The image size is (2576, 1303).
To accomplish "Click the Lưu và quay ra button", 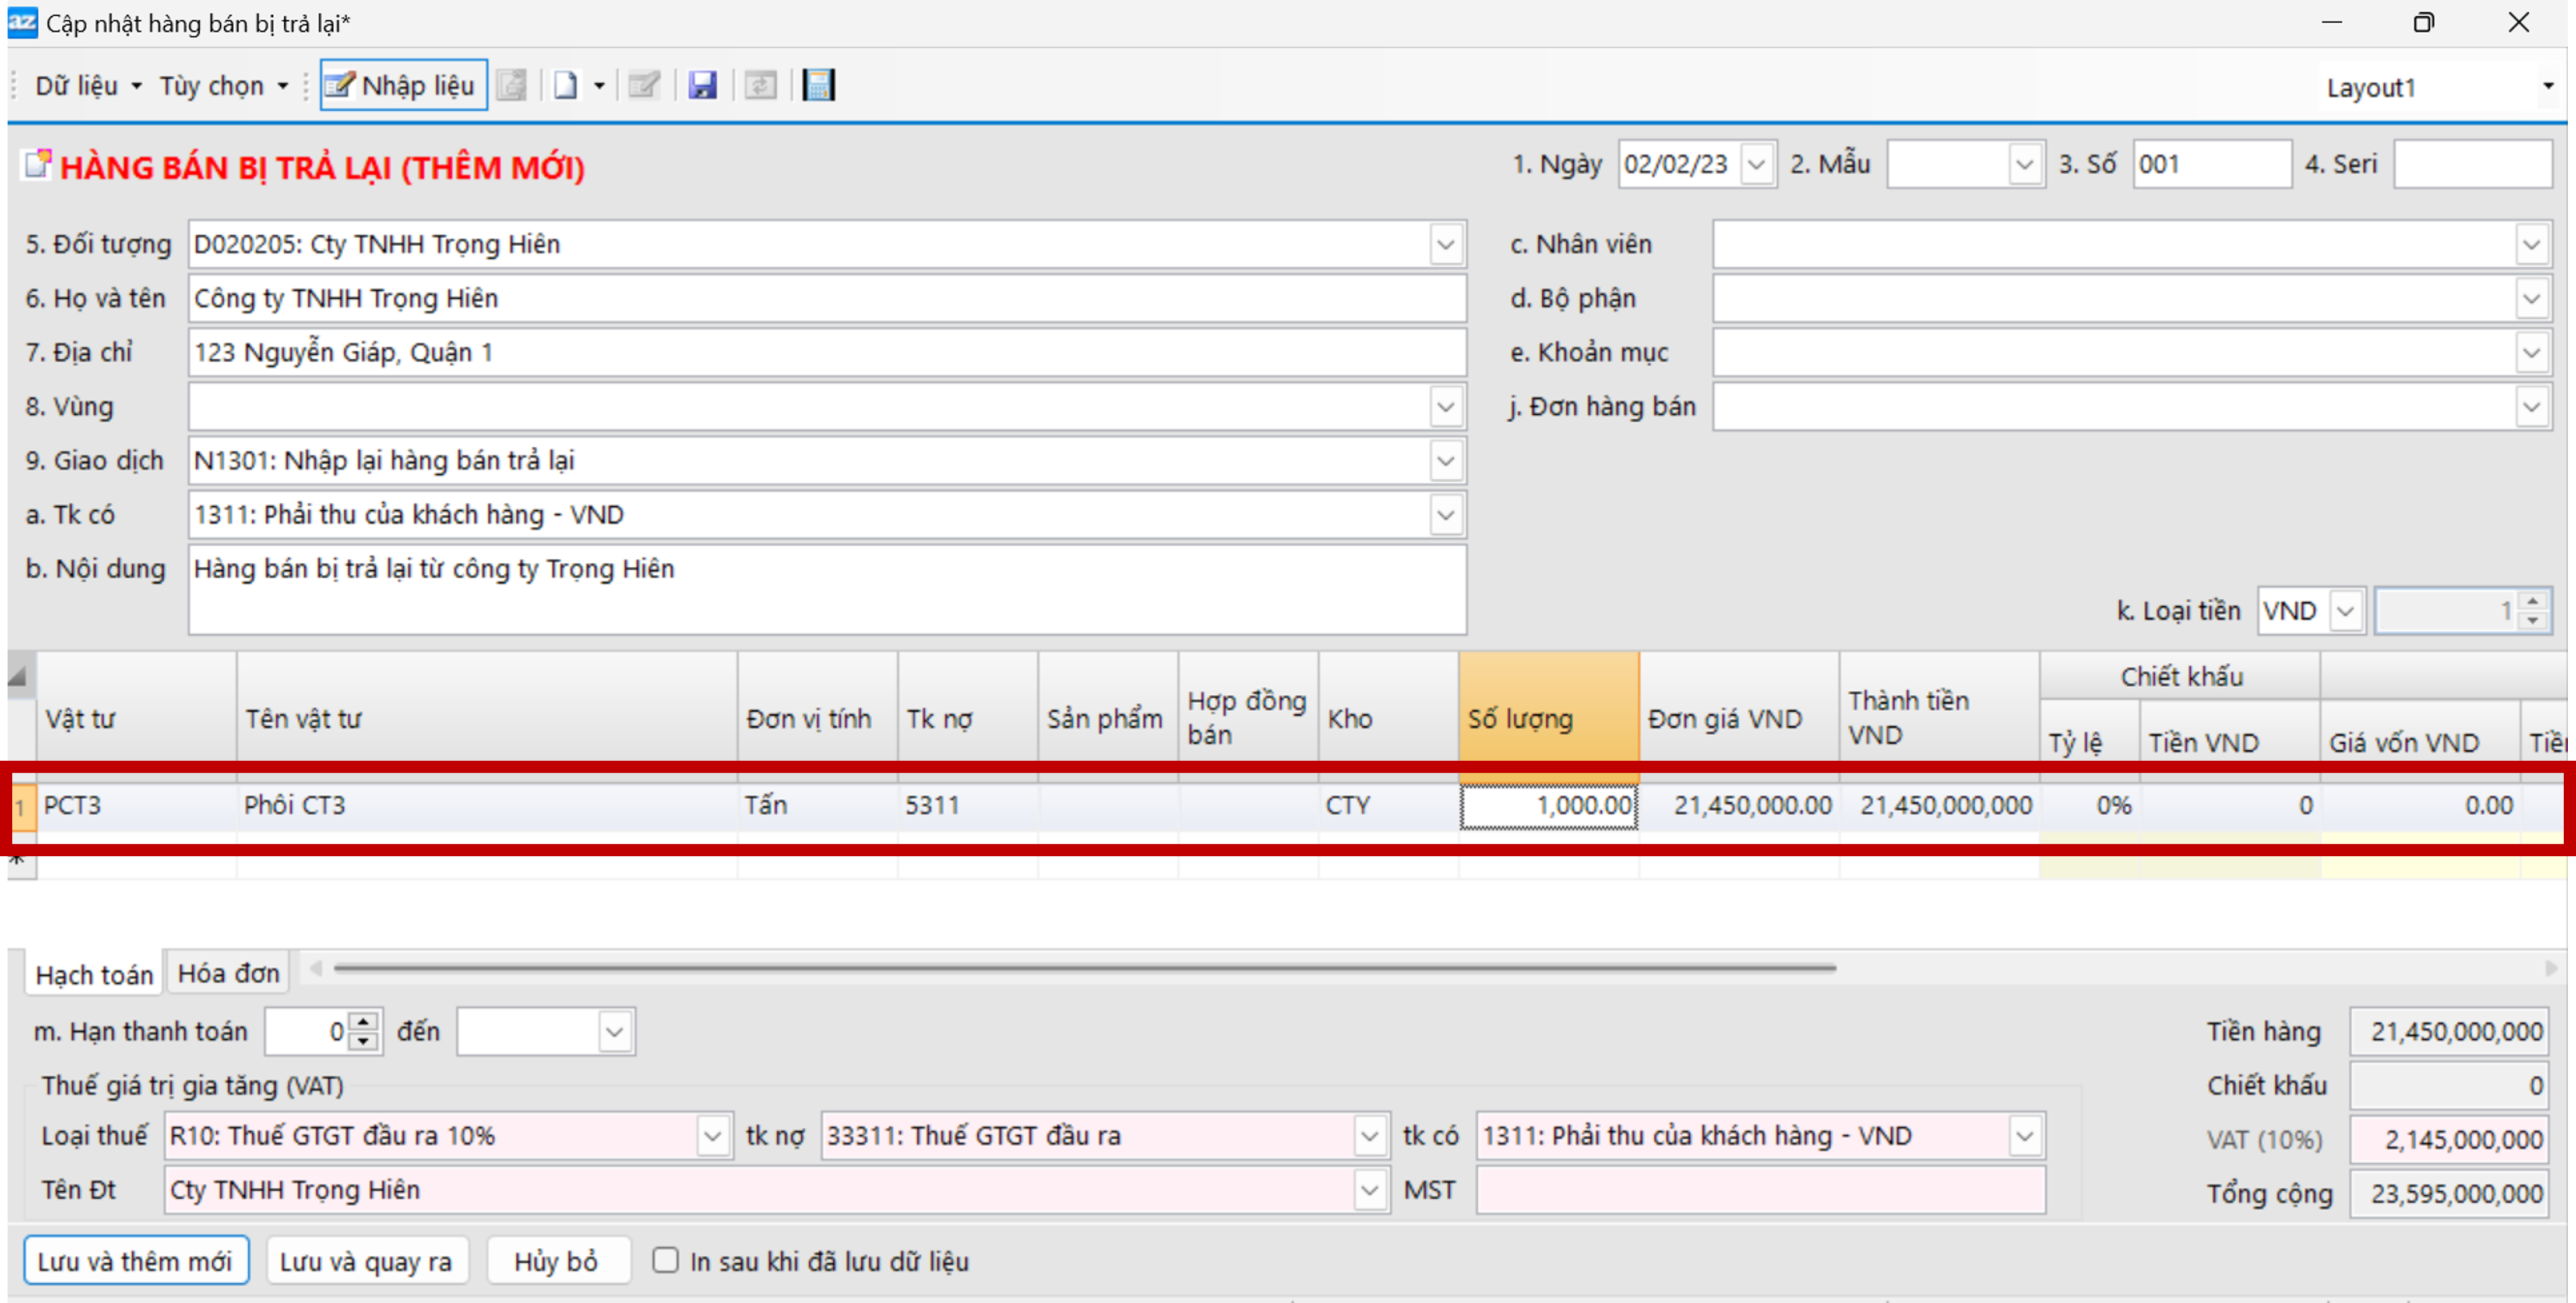I will 365,1261.
